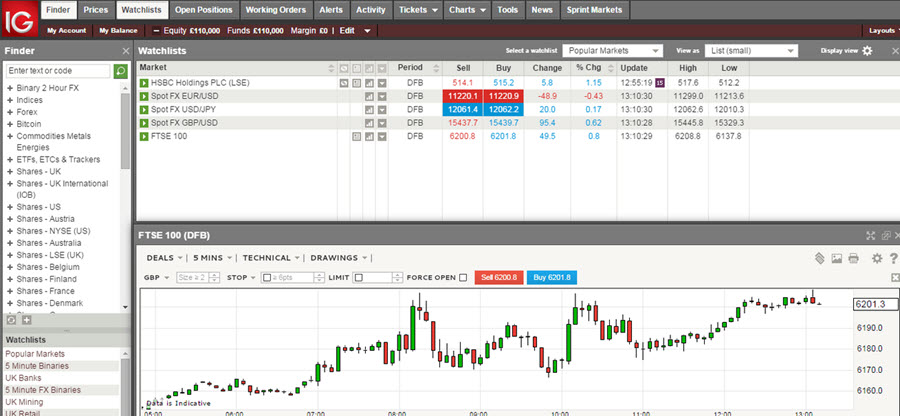Save chart as image icon
Viewport: 900px width, 417px height.
pos(836,259)
